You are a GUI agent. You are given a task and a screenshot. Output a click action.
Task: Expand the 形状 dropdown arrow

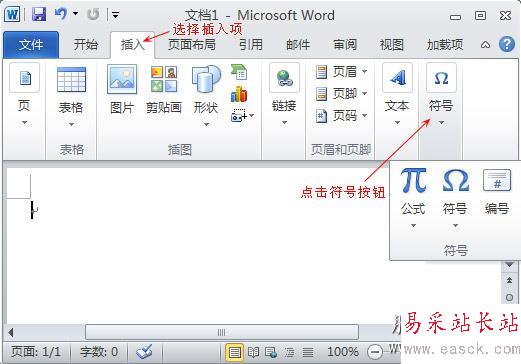206,125
